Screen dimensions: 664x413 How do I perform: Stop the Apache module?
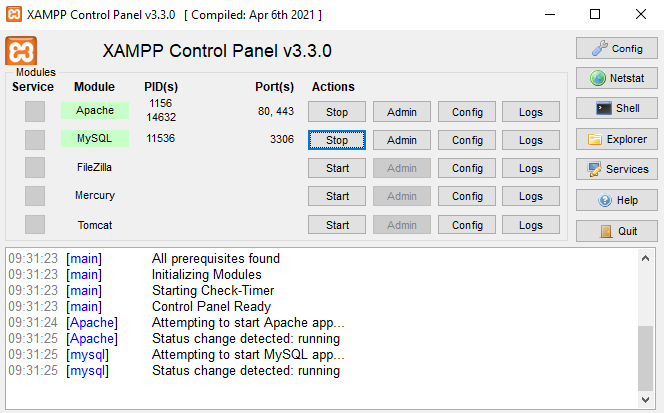[337, 112]
